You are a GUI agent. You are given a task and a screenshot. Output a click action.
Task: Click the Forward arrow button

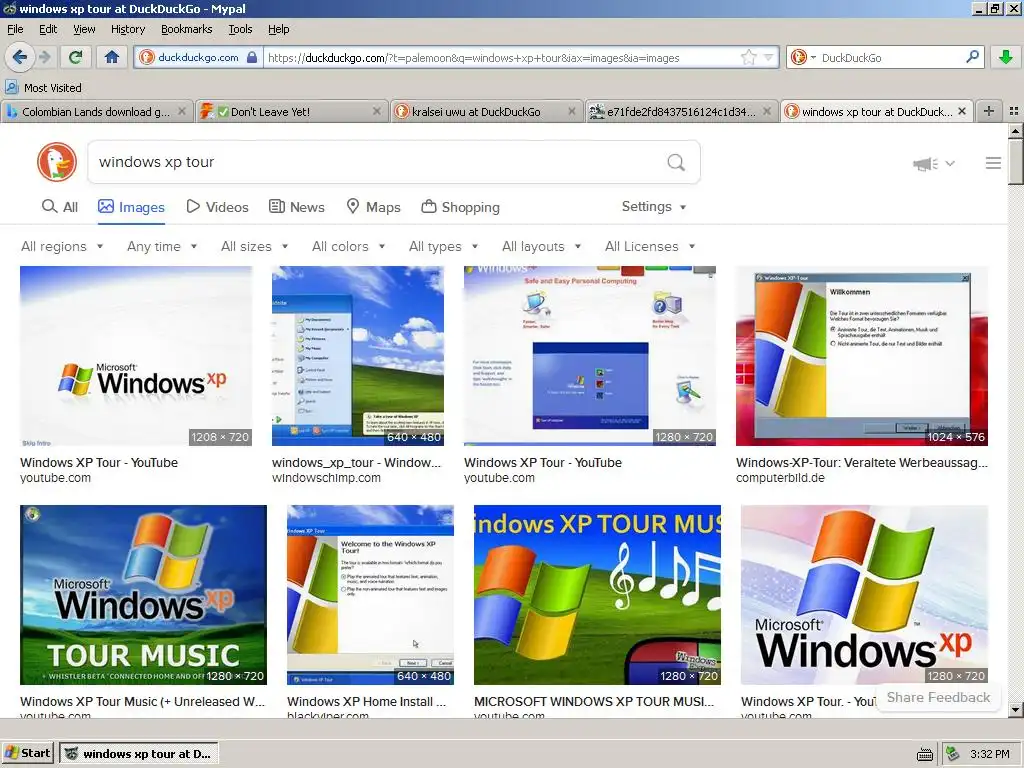point(45,57)
